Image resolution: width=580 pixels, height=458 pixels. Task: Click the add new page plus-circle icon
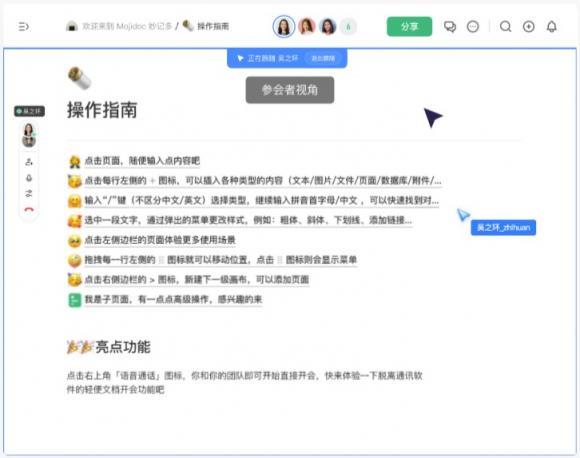coord(529,27)
